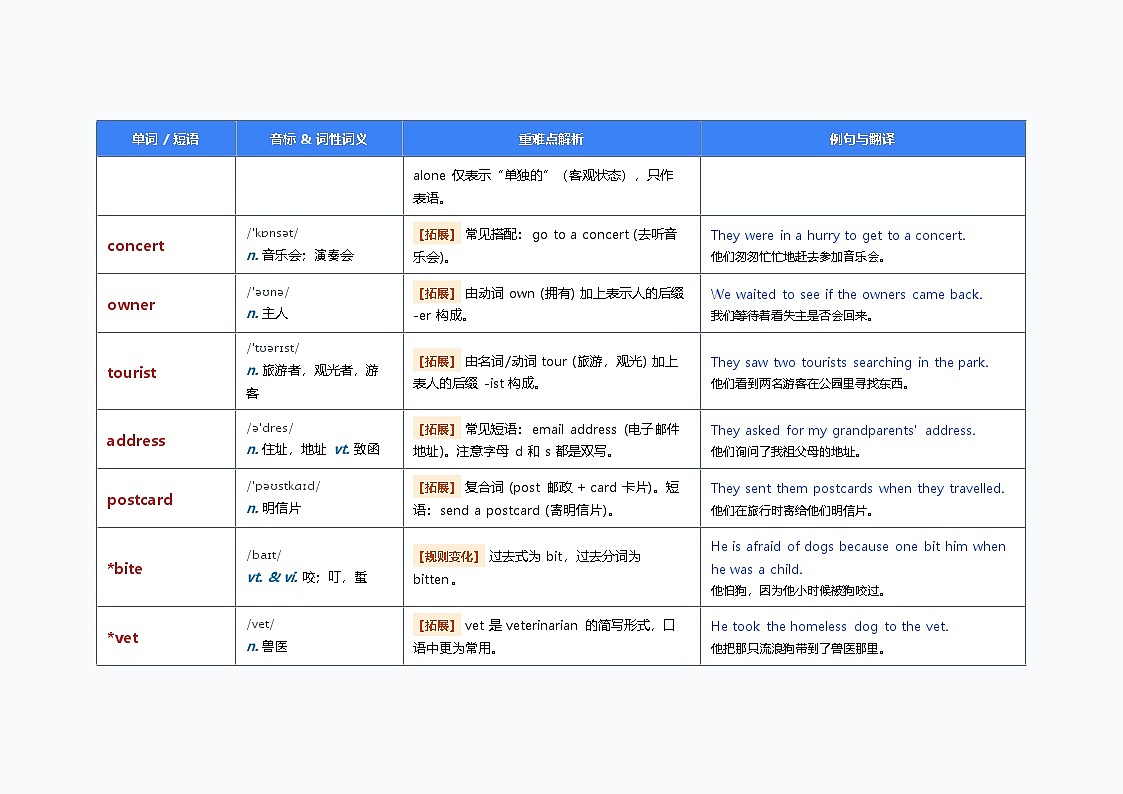Click translation 他怕狗，因为他小时候被狗咬过

point(798,591)
